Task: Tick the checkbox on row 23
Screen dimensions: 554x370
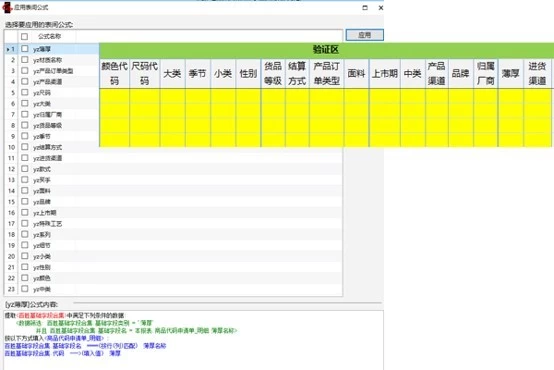Action: pyautogui.click(x=24, y=288)
